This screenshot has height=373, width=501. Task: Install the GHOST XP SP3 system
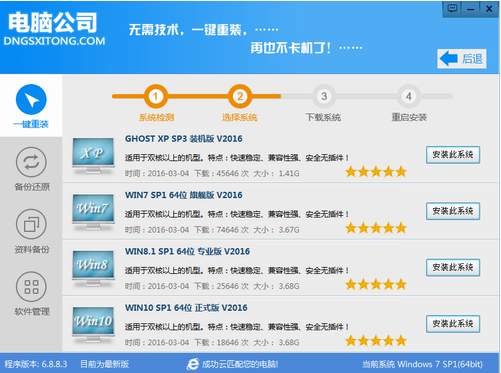[453, 155]
